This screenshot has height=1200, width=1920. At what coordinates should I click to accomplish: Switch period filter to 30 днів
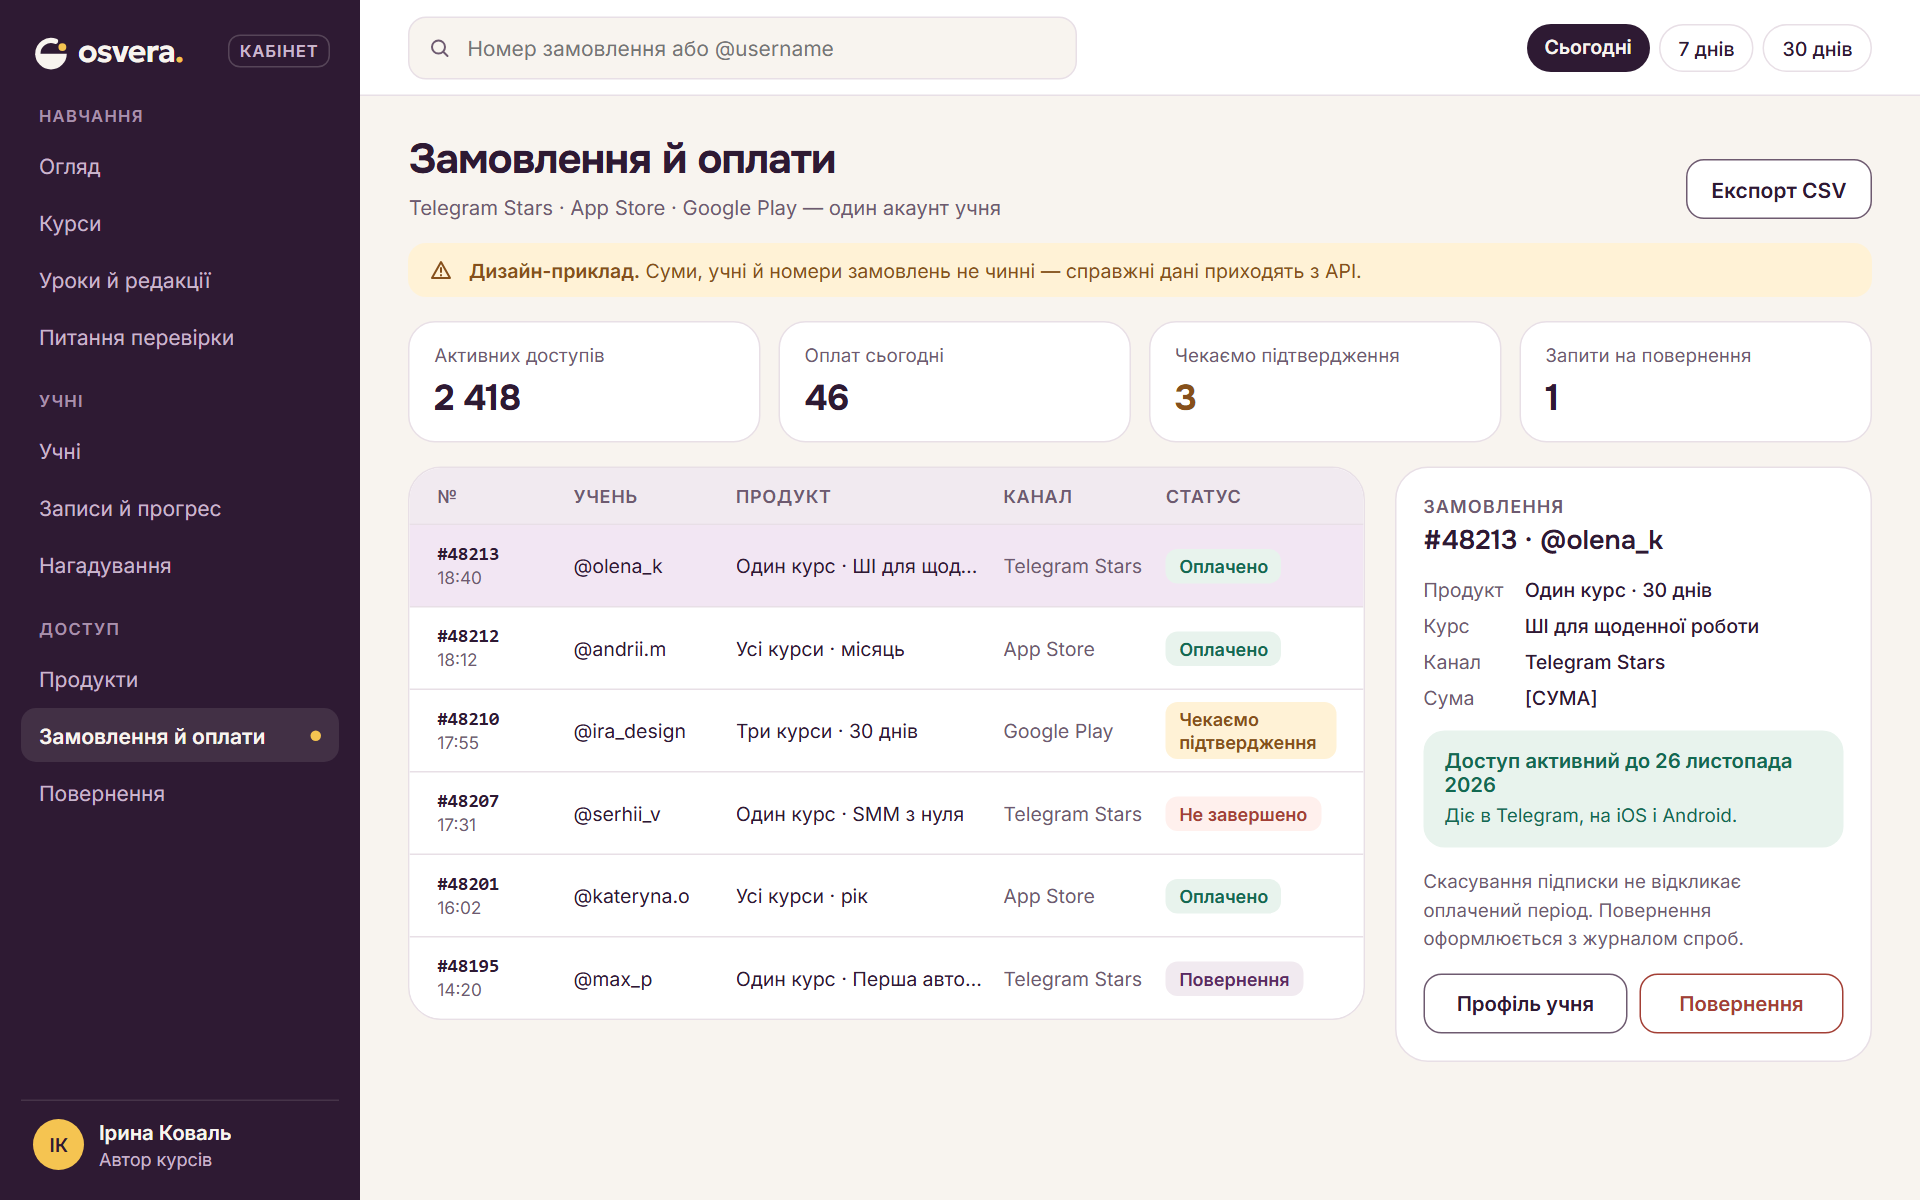coord(1816,48)
